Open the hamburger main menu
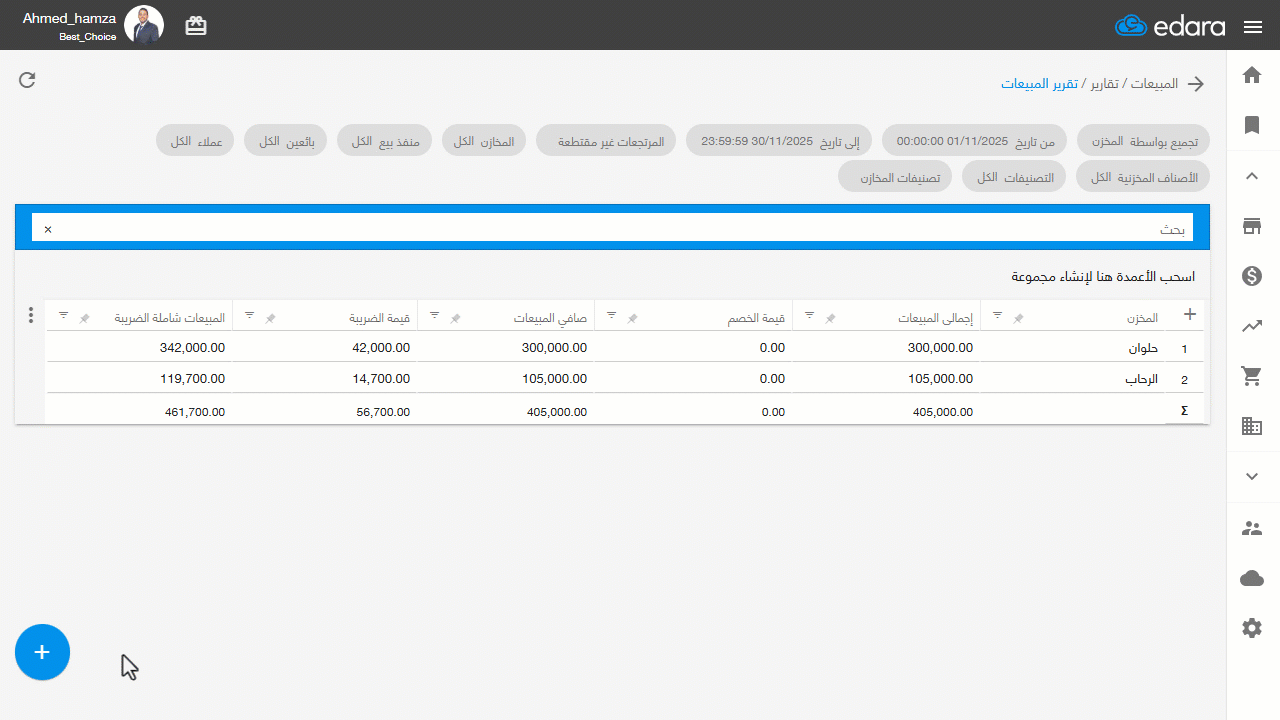The width and height of the screenshot is (1280, 720). [1253, 27]
